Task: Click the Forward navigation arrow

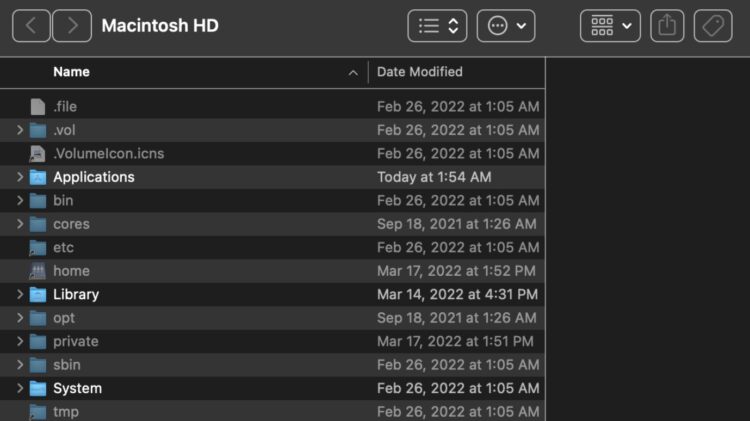Action: (x=71, y=26)
